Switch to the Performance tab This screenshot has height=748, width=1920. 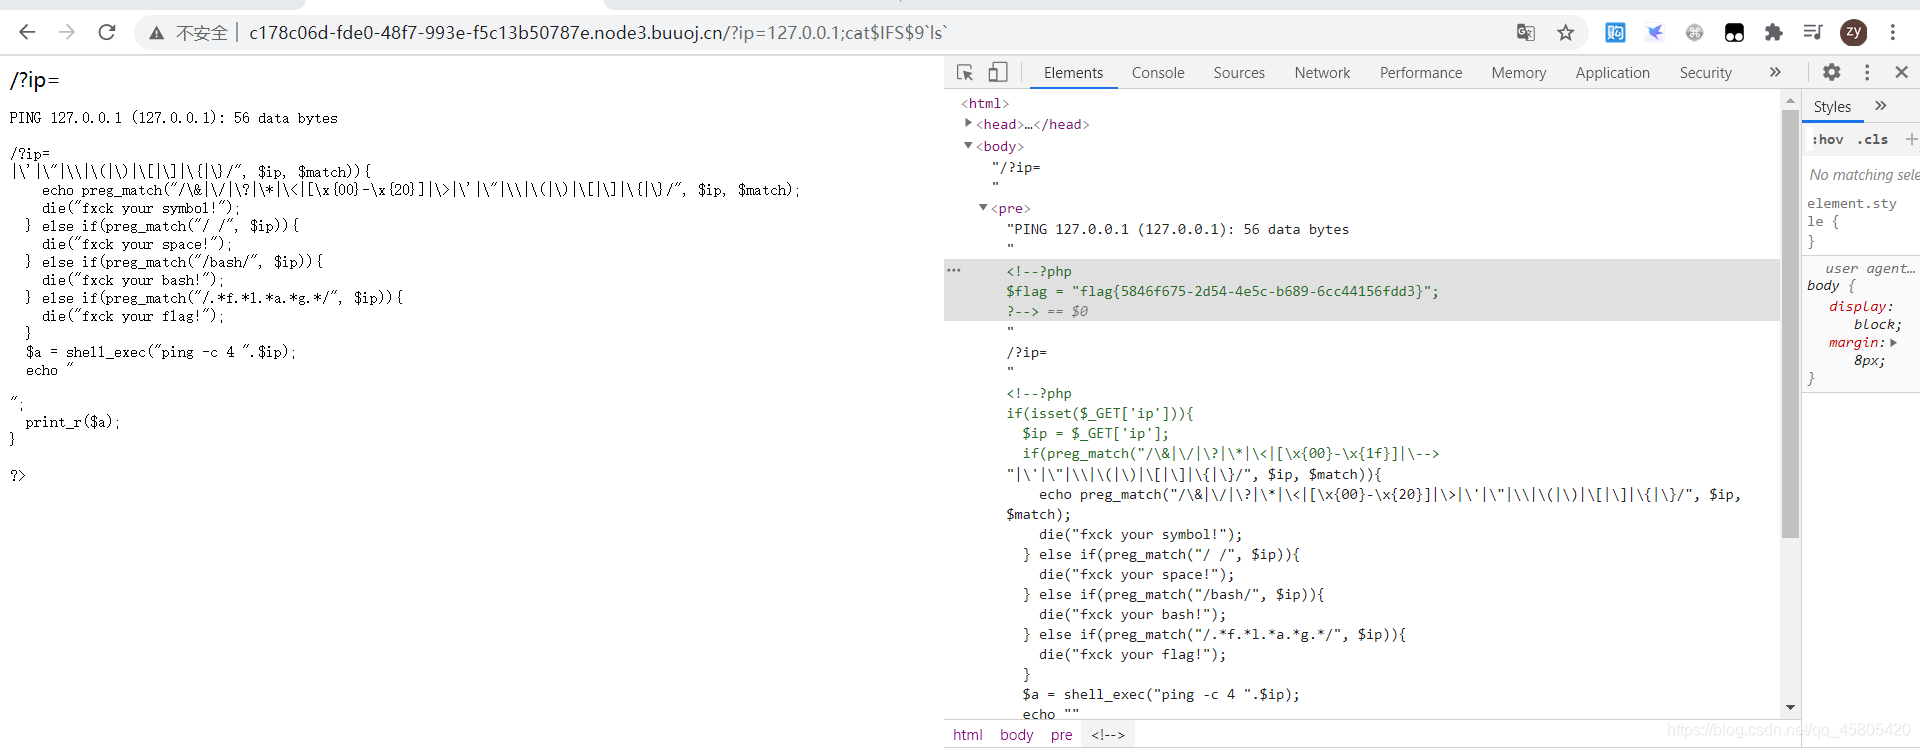[x=1421, y=73]
